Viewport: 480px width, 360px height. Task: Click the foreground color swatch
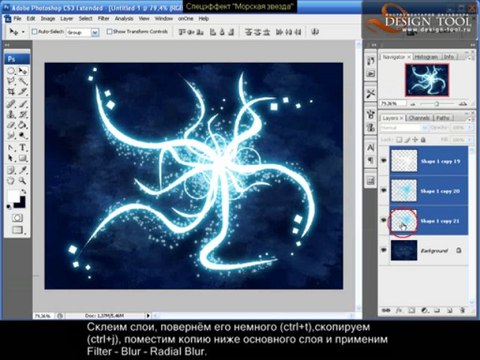click(x=14, y=196)
